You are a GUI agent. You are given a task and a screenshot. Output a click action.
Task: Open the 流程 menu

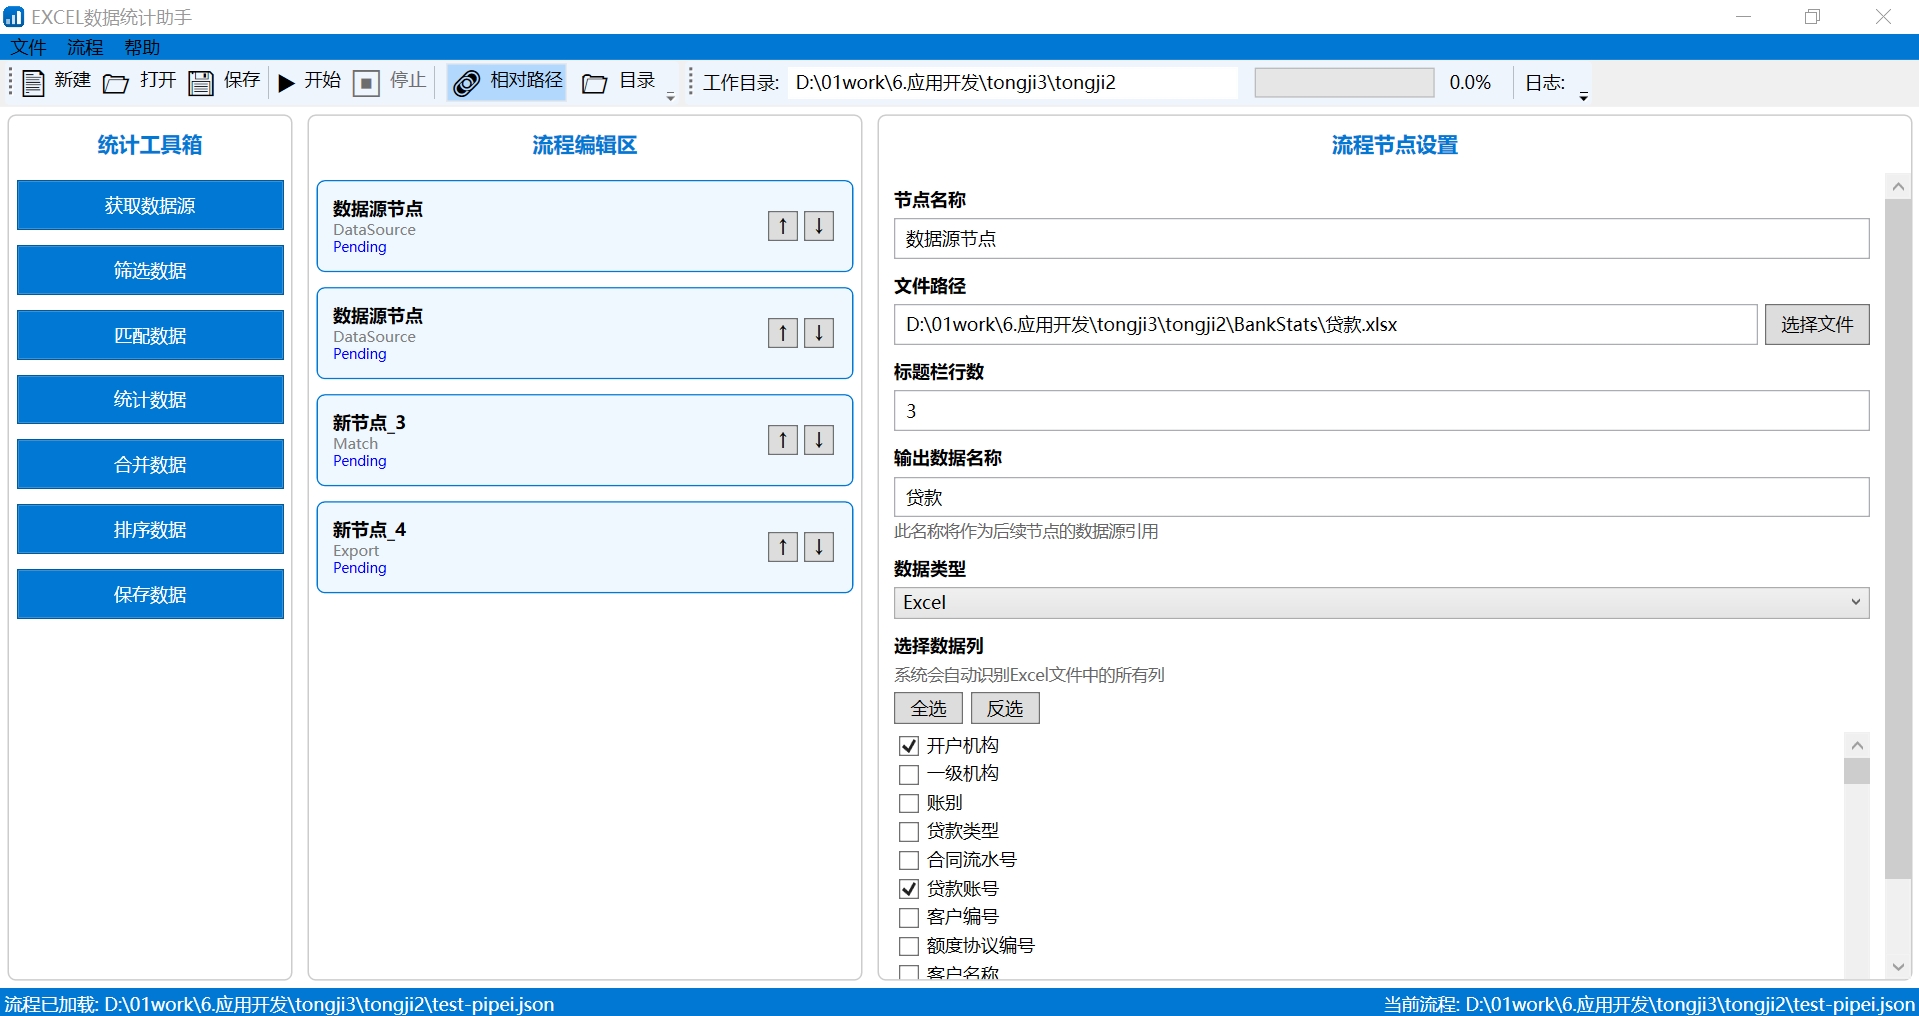click(x=85, y=47)
